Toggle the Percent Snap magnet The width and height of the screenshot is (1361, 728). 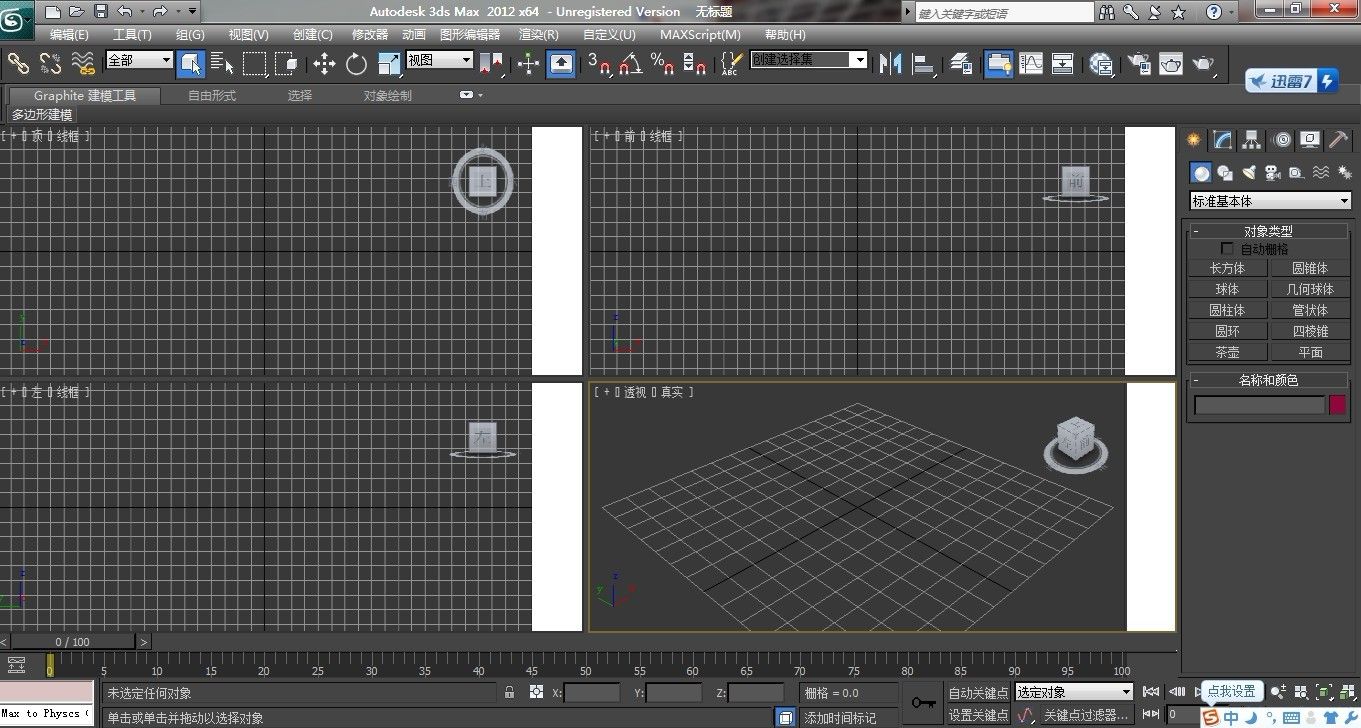tap(663, 63)
